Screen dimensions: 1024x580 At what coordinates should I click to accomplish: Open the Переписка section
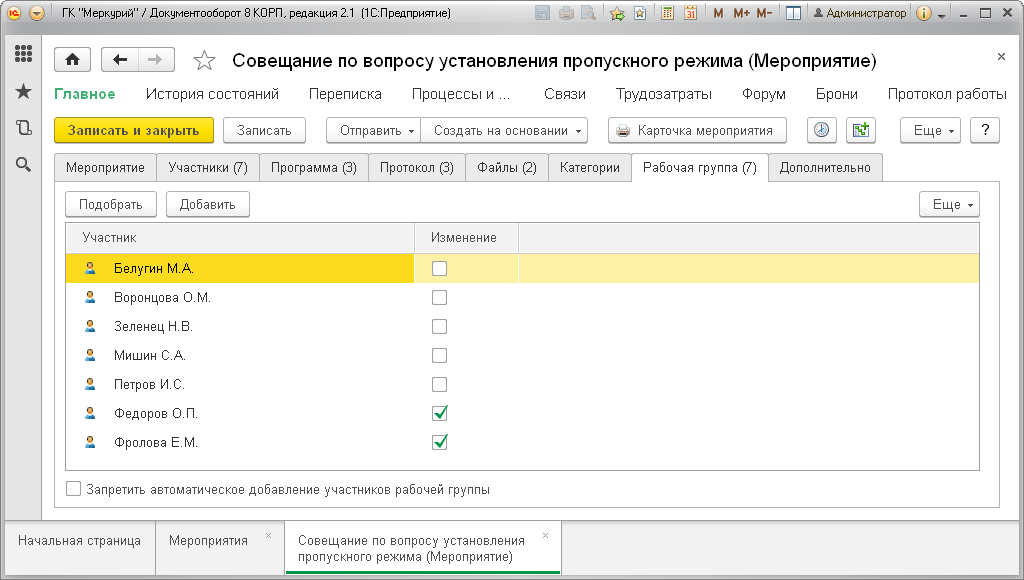345,94
